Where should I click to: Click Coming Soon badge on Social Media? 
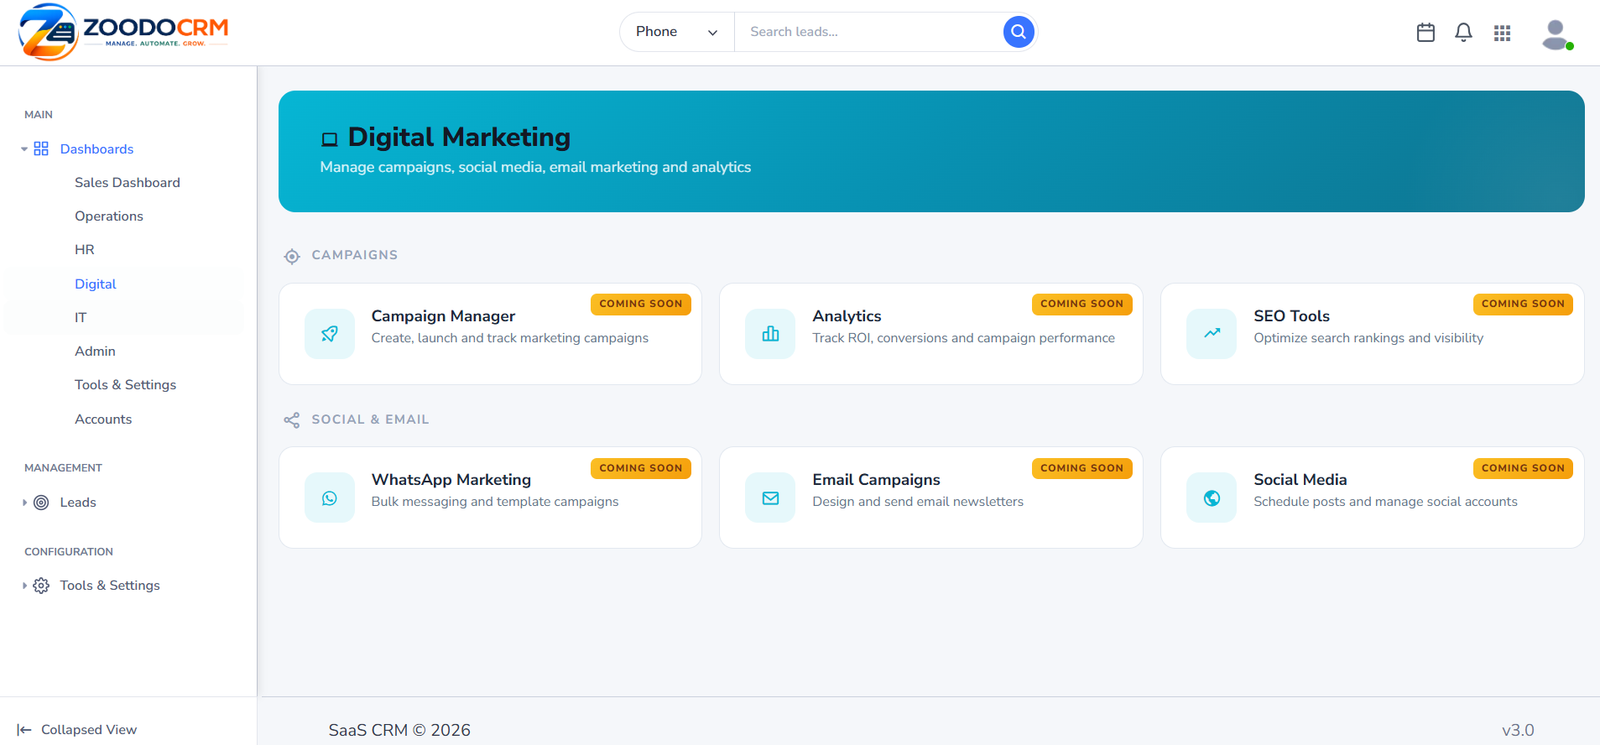[x=1523, y=468]
